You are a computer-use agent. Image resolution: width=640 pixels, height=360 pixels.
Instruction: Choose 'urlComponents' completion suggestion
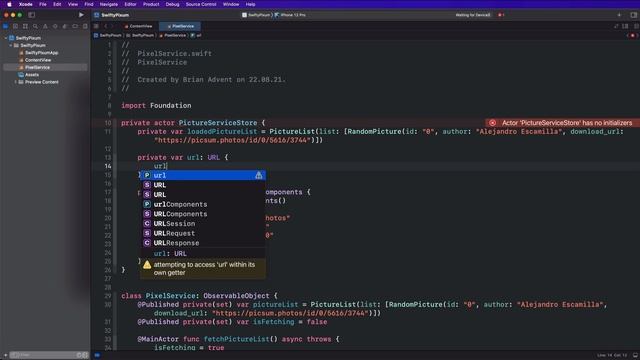point(203,204)
